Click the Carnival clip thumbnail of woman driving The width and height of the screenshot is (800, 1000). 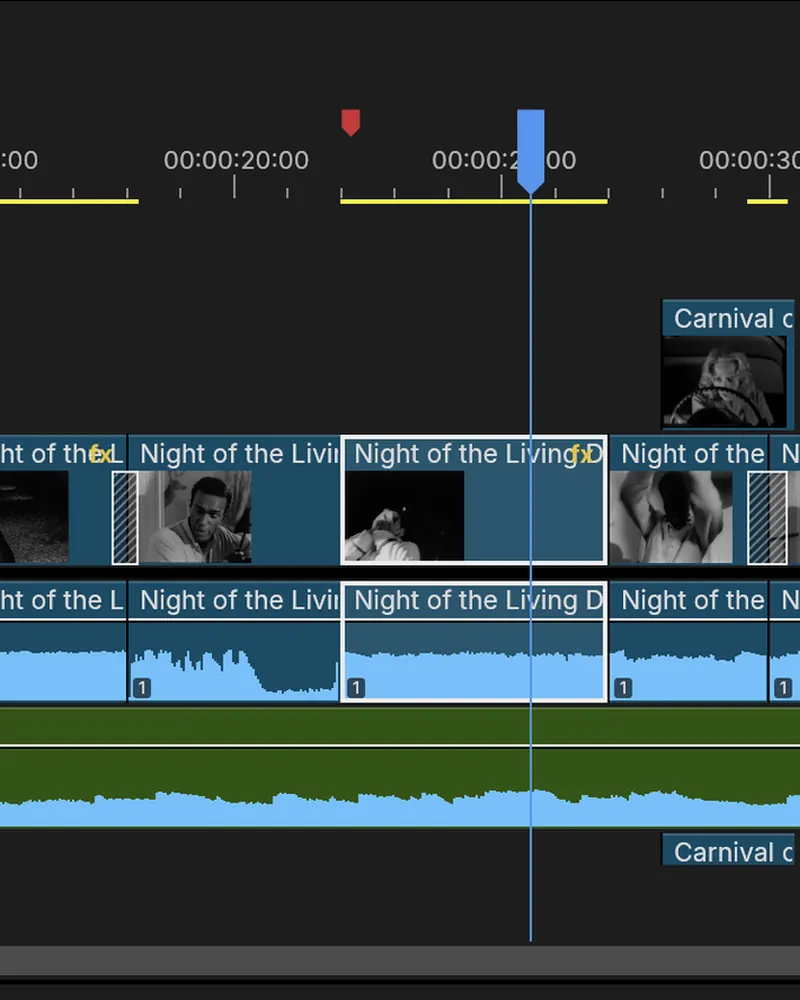click(724, 382)
